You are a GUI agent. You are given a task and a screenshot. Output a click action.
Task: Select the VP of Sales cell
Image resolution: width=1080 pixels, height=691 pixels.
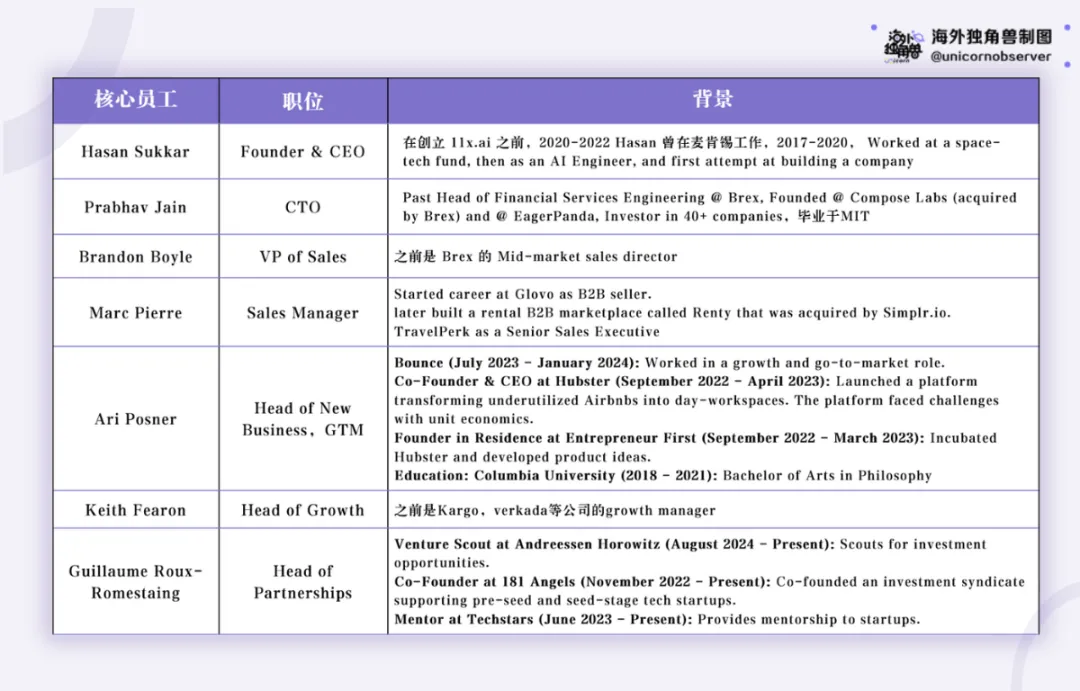click(x=303, y=257)
